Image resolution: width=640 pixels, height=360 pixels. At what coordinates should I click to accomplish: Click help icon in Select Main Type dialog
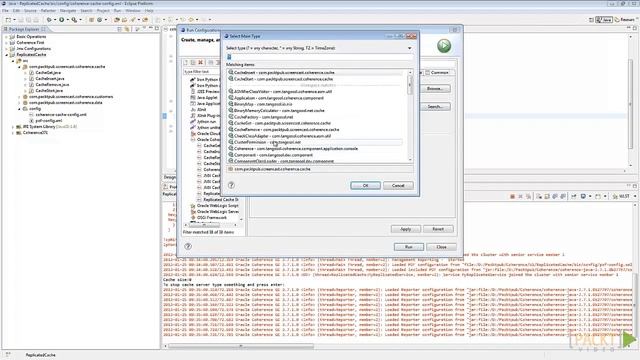[231, 185]
